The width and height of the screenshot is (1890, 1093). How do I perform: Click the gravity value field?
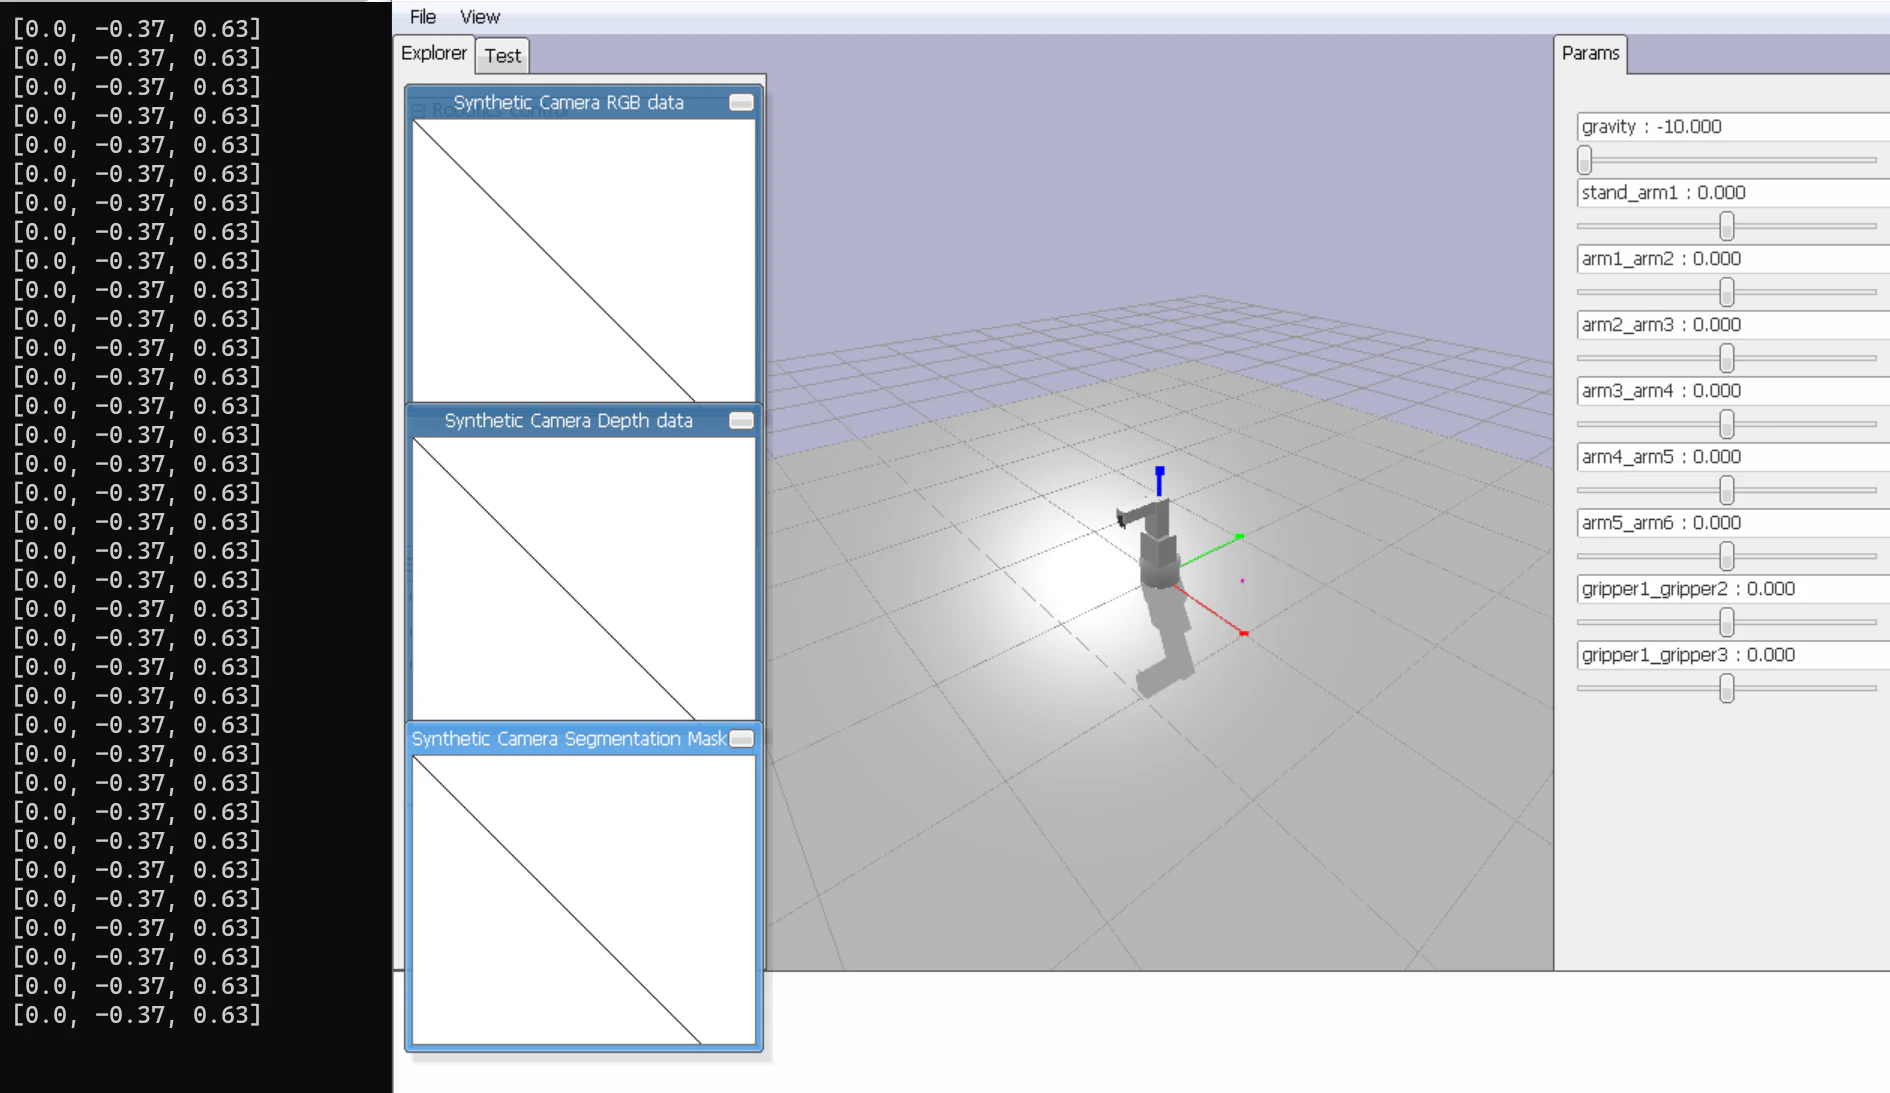(1733, 127)
